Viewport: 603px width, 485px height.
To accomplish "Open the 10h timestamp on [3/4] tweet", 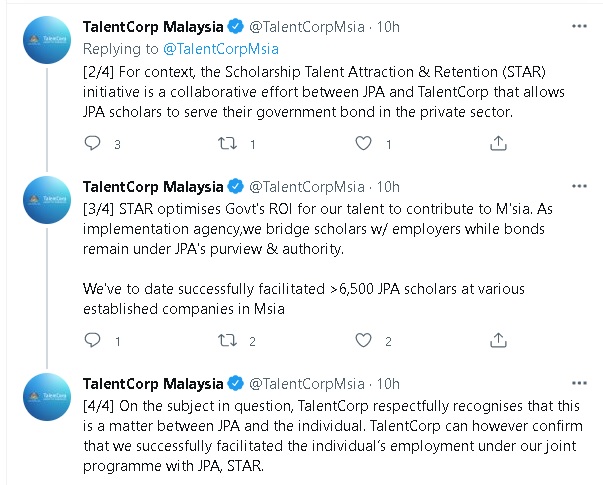I will [388, 187].
